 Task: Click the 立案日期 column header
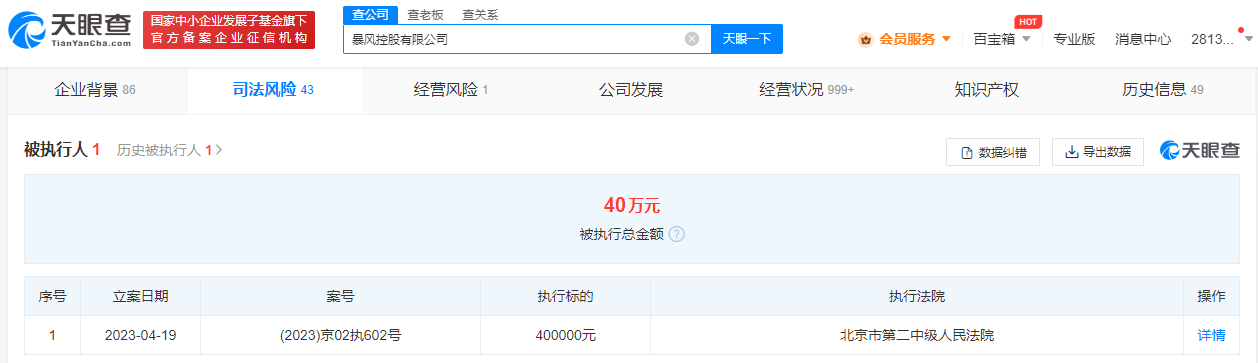[x=141, y=297]
